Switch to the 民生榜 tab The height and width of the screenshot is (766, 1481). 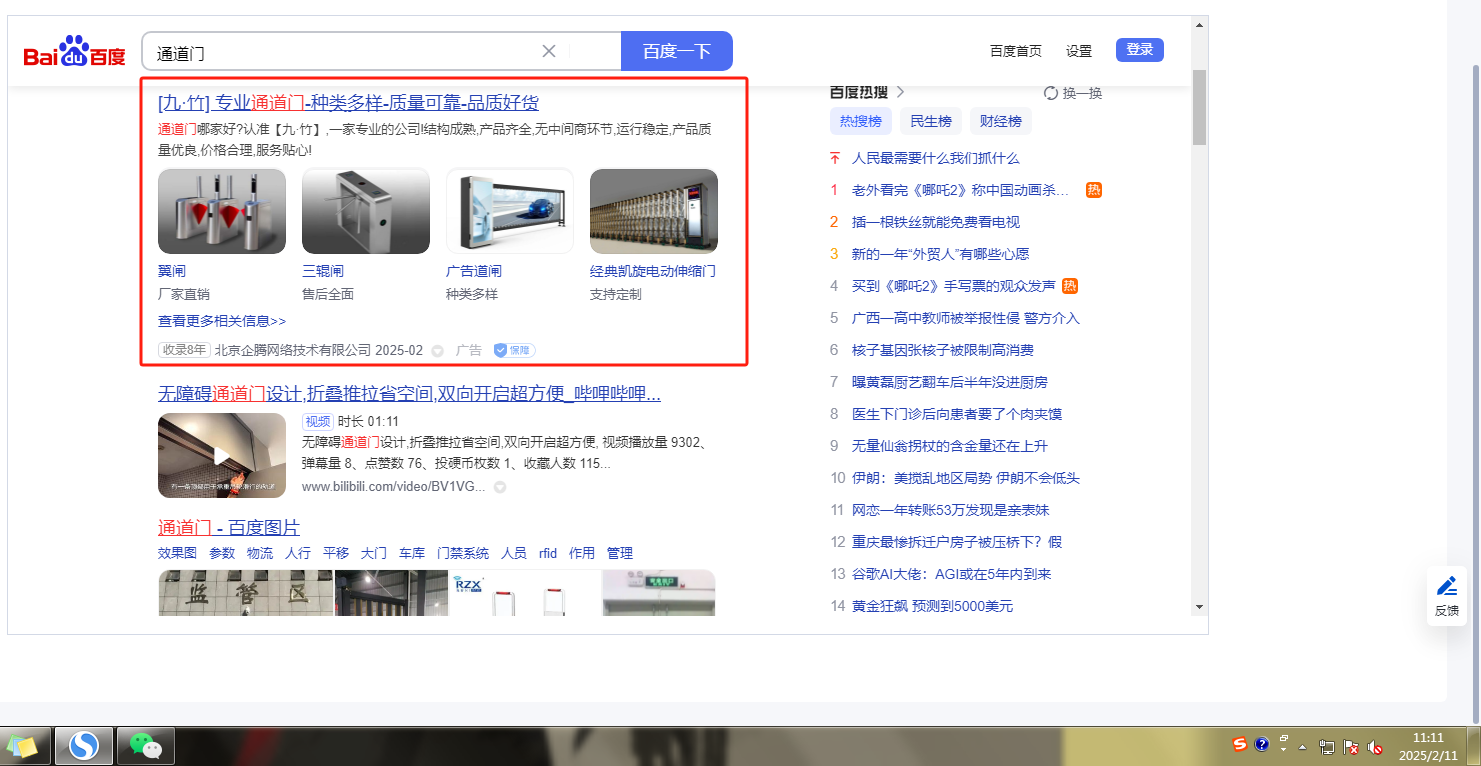pos(930,122)
